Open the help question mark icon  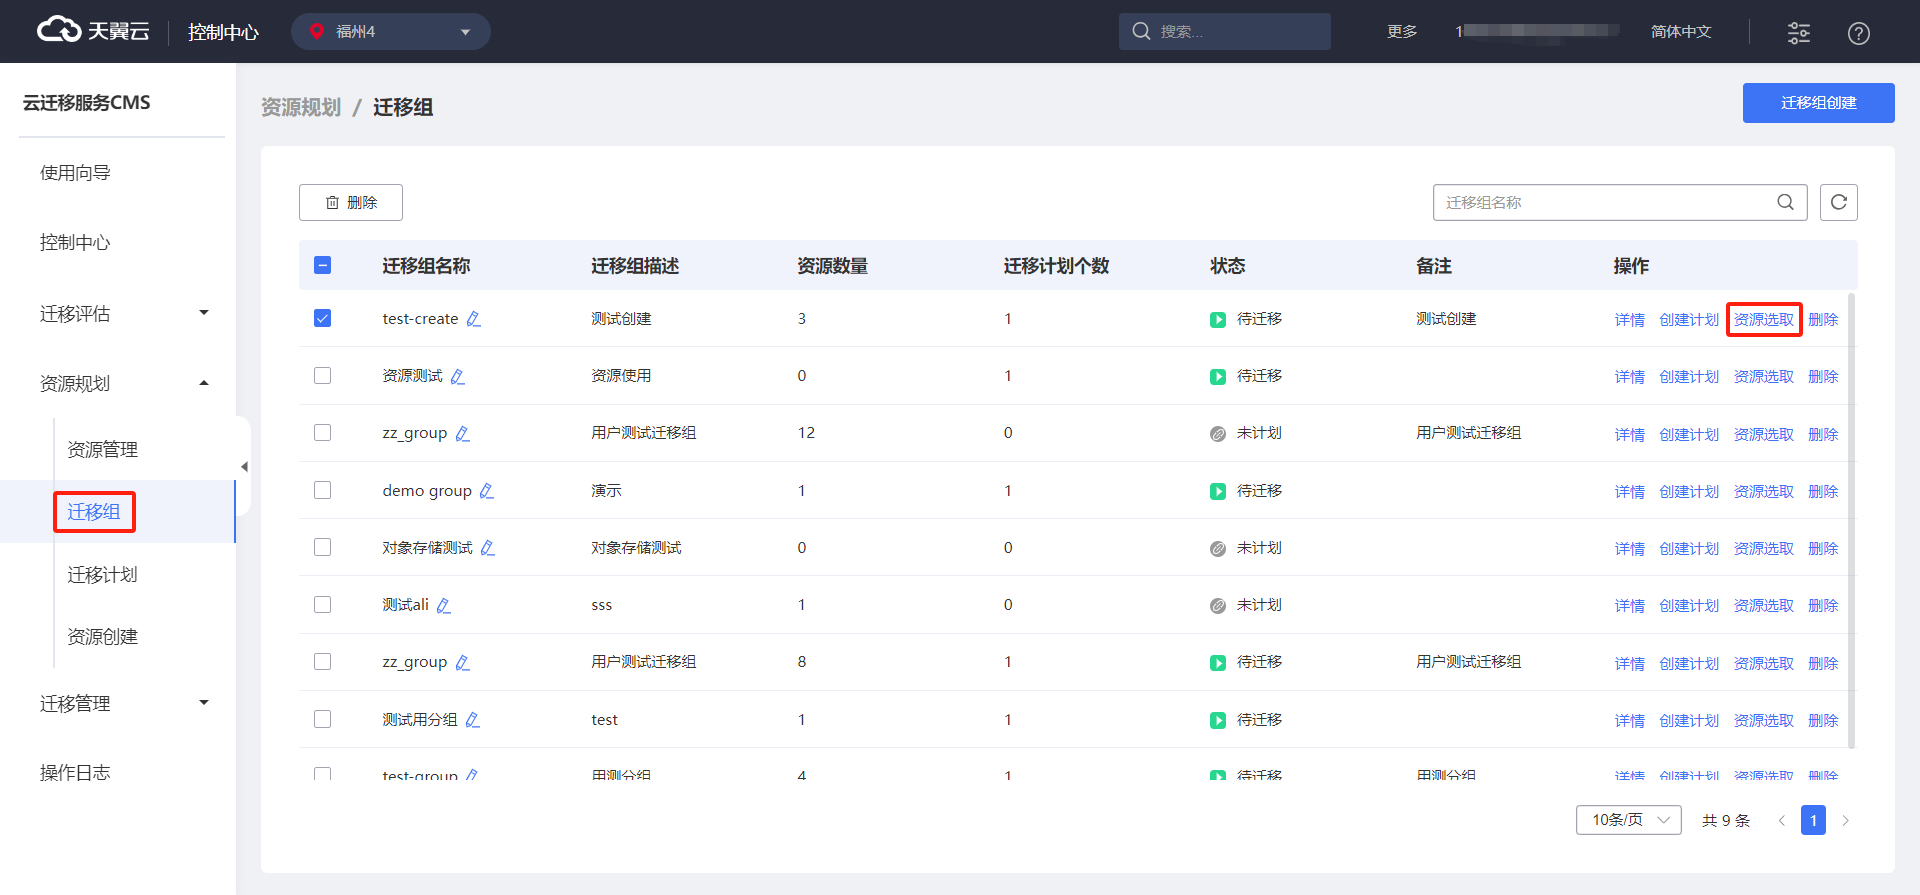click(x=1858, y=33)
